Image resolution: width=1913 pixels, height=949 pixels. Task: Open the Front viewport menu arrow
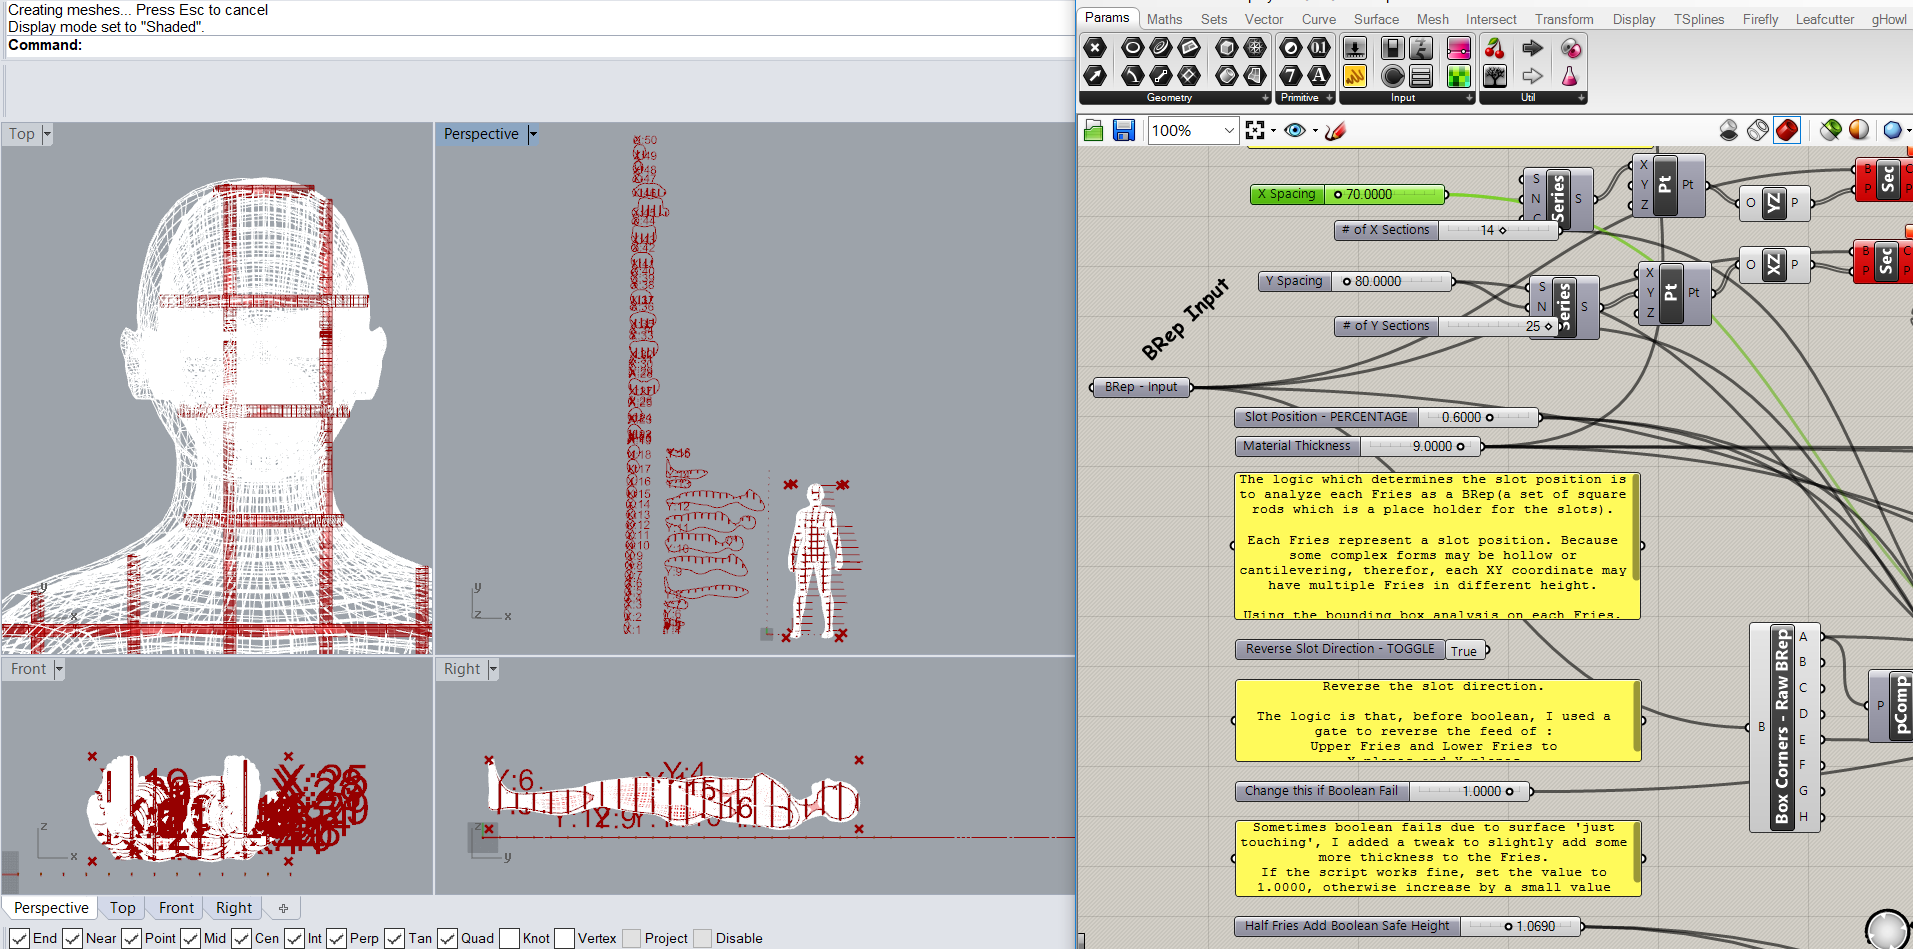pos(59,669)
